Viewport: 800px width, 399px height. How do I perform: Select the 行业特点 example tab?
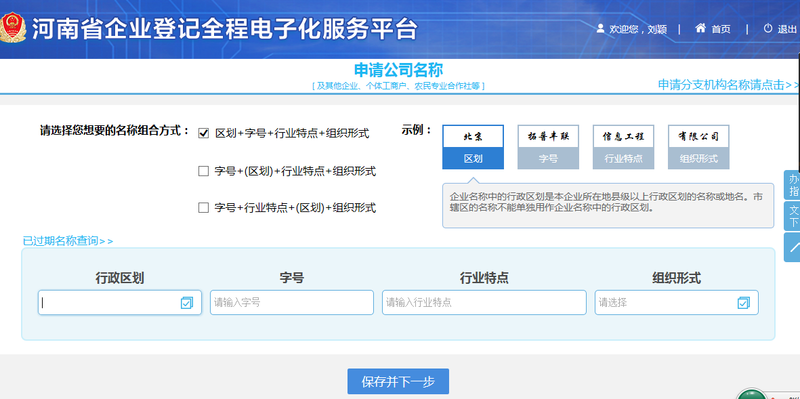point(623,147)
